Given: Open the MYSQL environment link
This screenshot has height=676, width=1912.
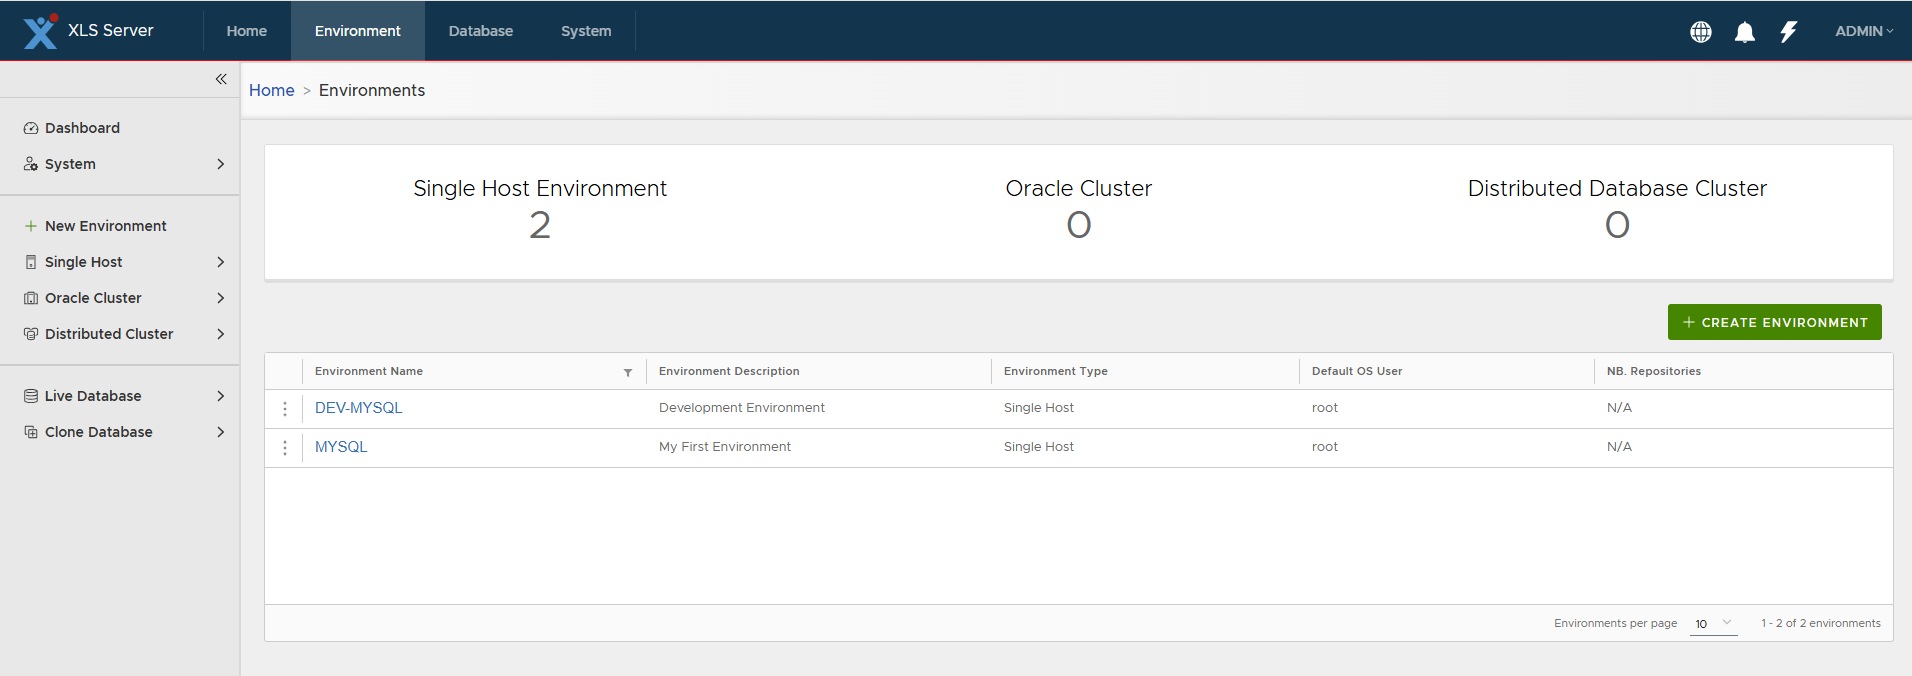Looking at the screenshot, I should tap(341, 447).
